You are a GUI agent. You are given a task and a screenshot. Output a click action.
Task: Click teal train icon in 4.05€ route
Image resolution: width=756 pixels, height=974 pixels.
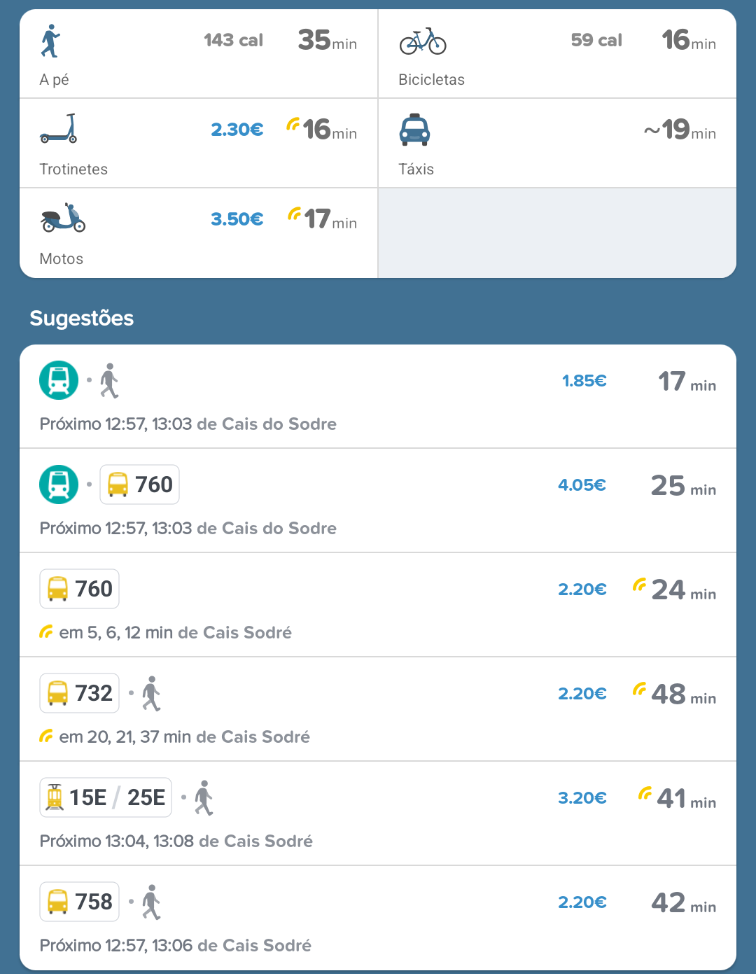coord(59,485)
